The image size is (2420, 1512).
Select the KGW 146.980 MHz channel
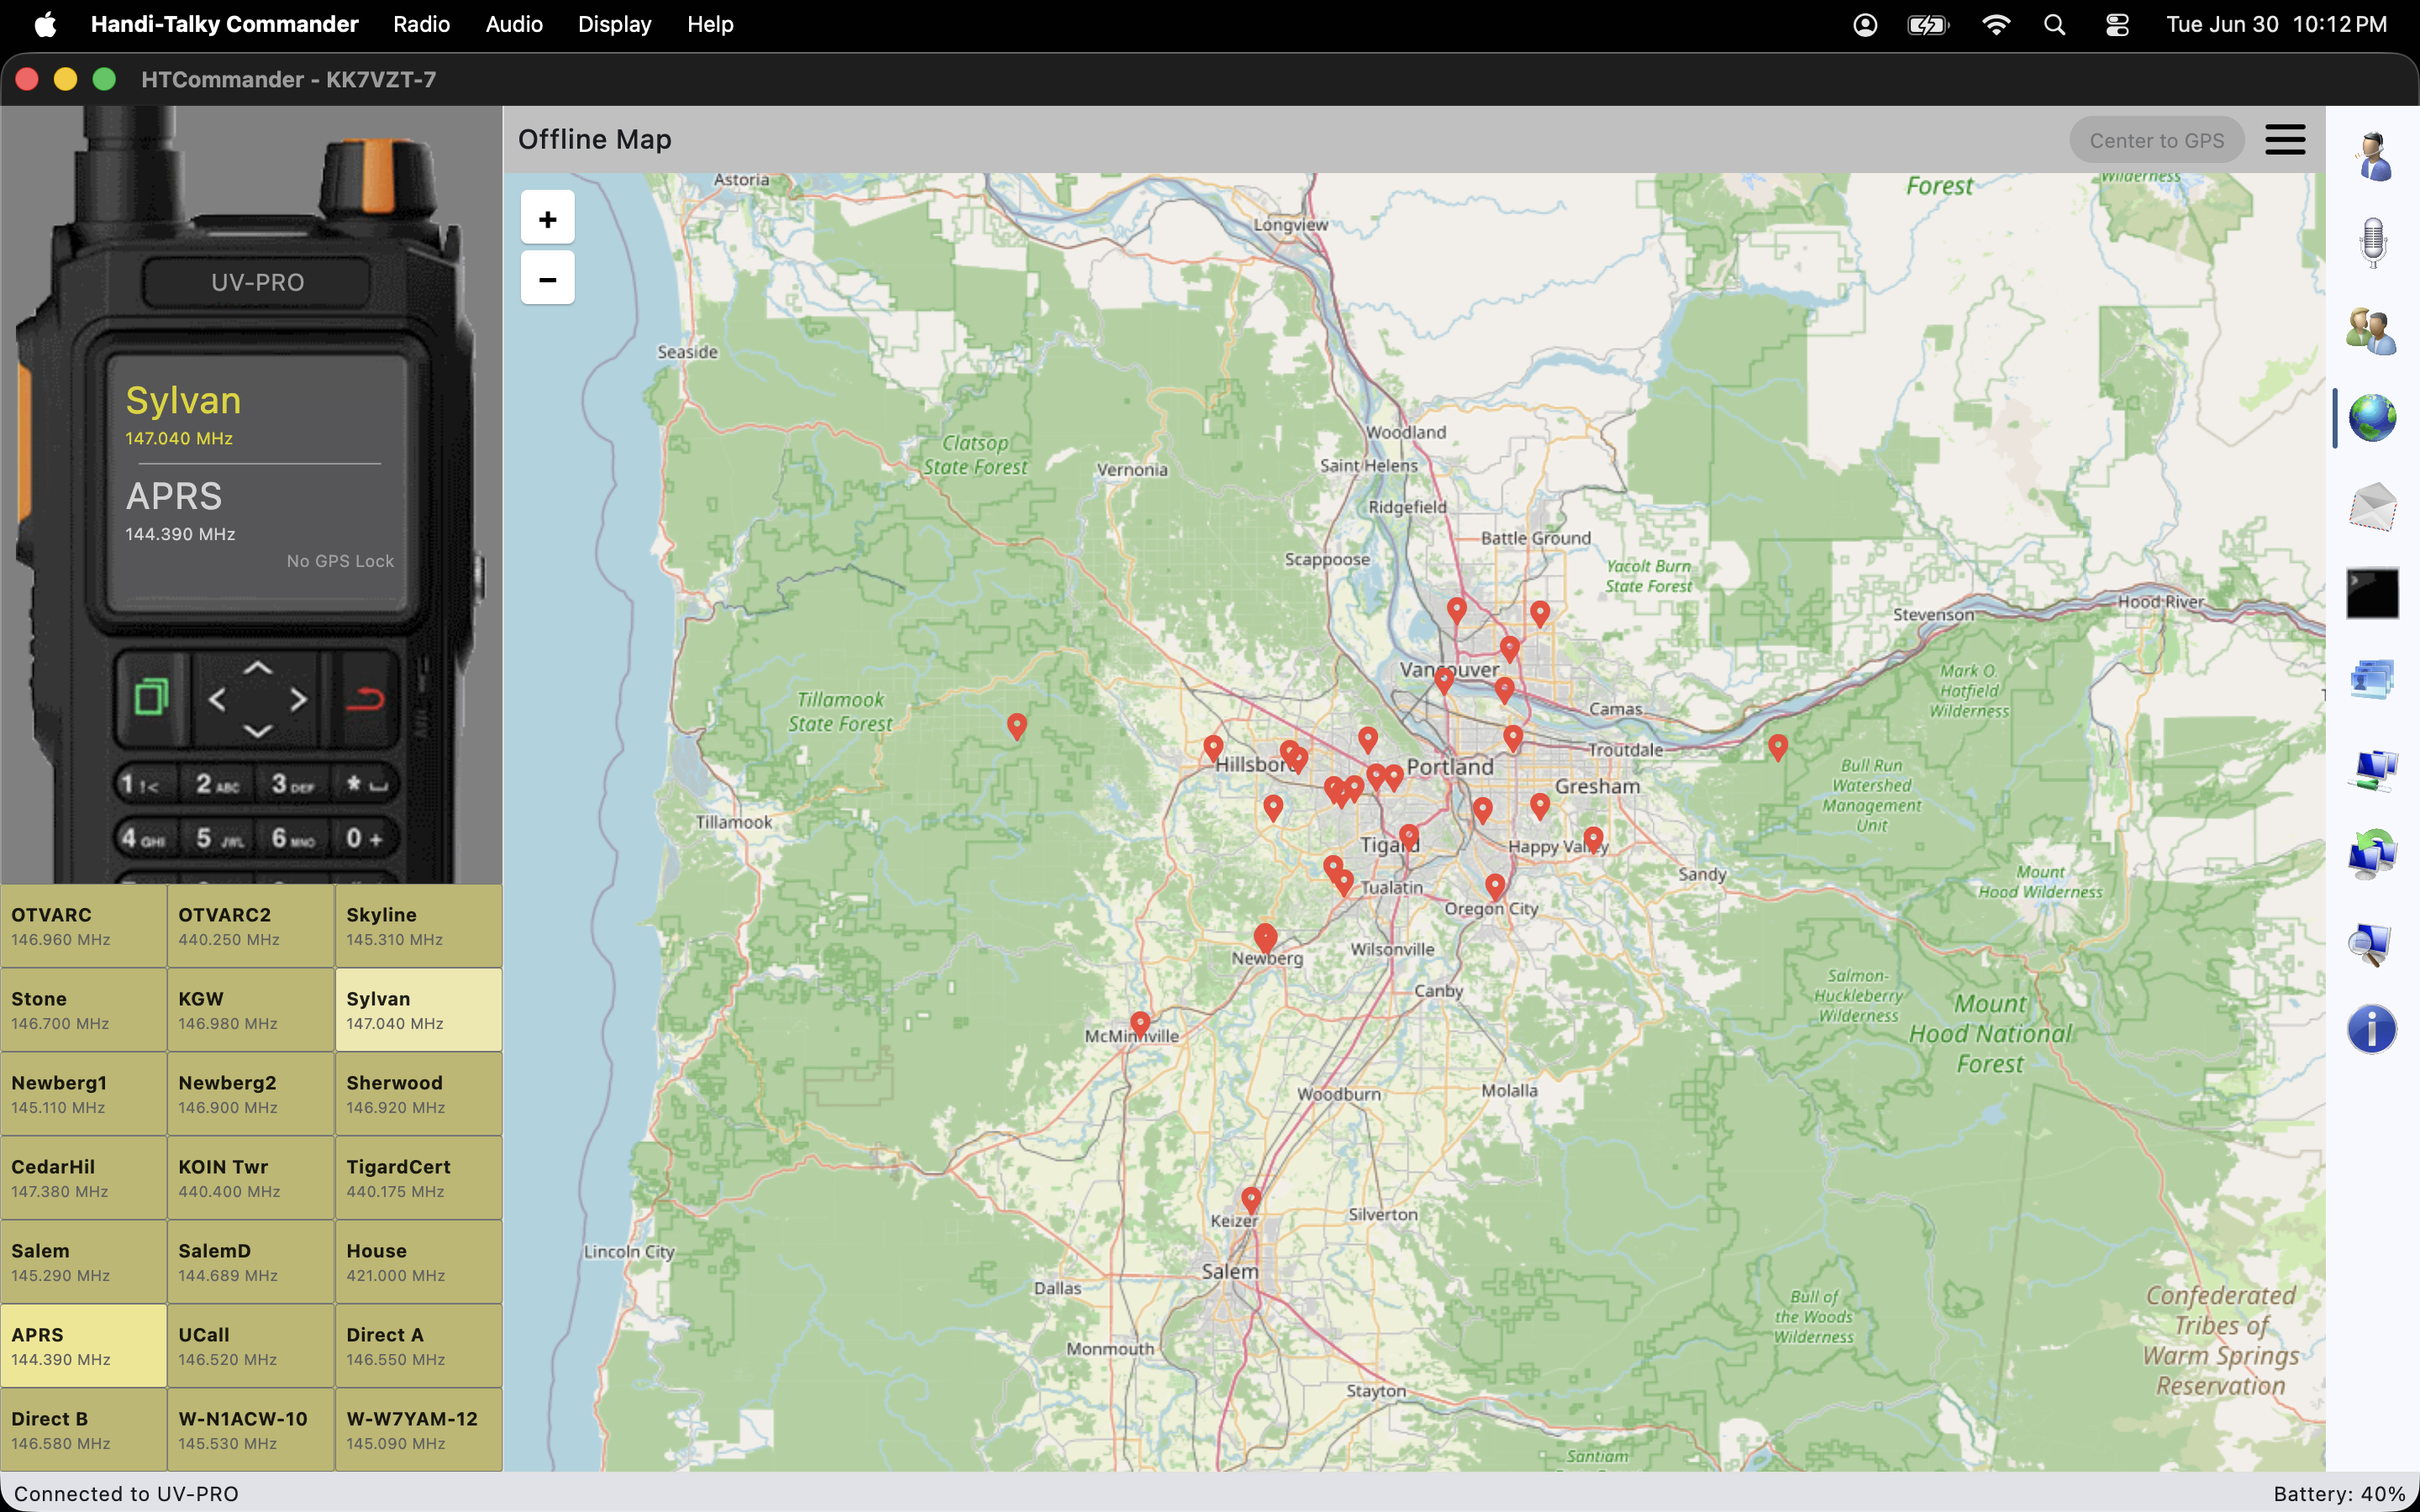click(x=251, y=1010)
